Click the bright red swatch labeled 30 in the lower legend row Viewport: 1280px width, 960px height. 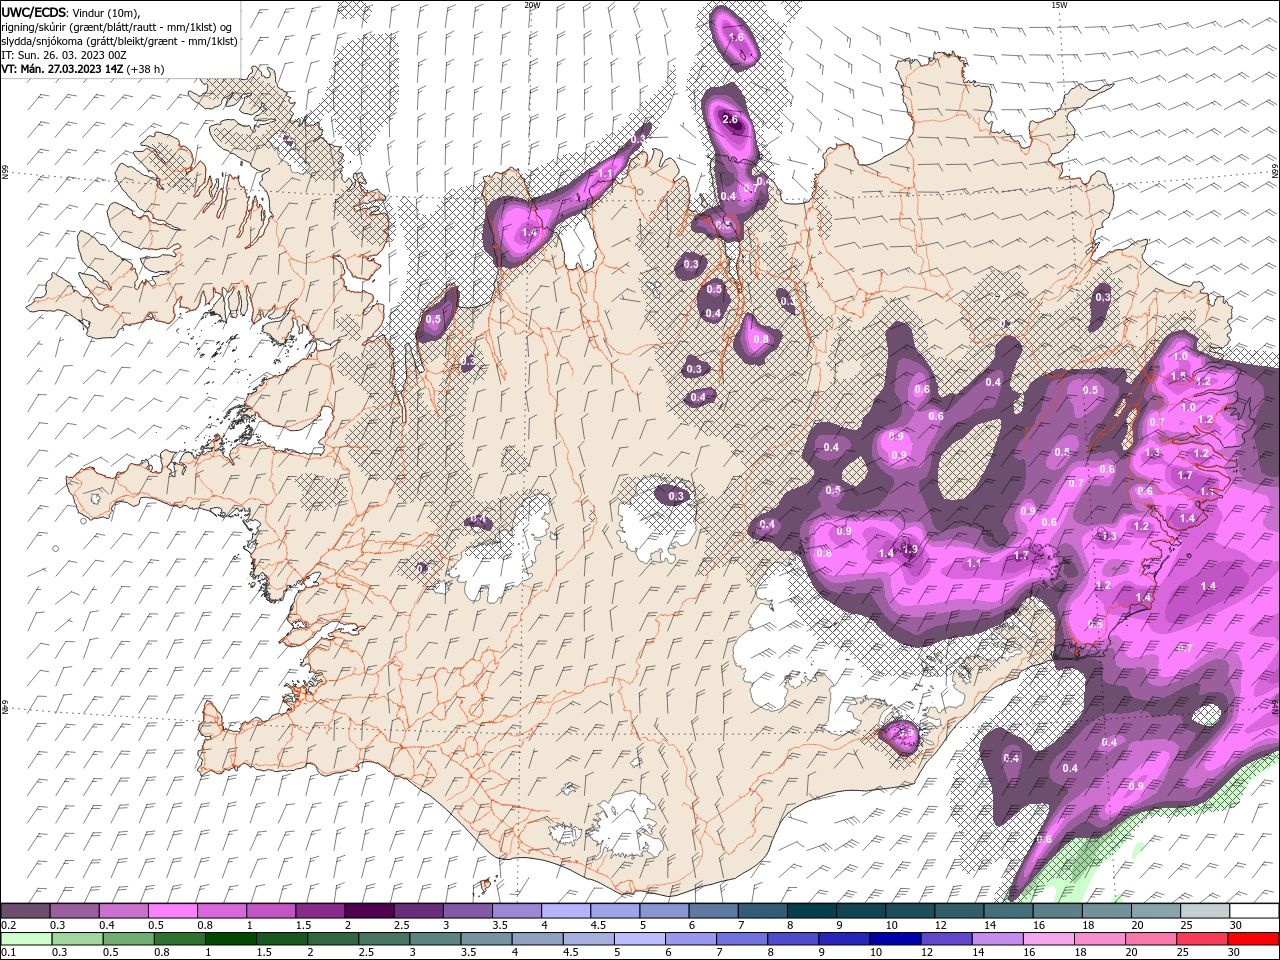(1253, 938)
